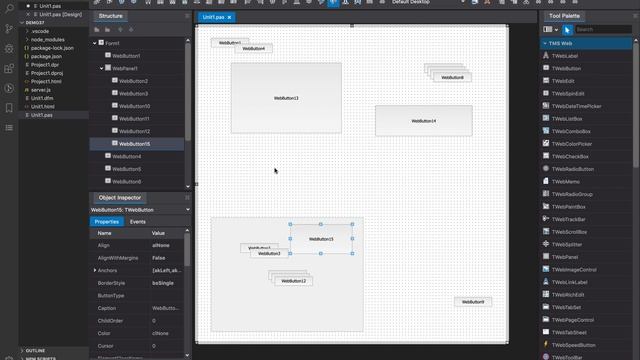640x360 pixels.
Task: Select TWebLinkLabel component
Action: (x=569, y=282)
